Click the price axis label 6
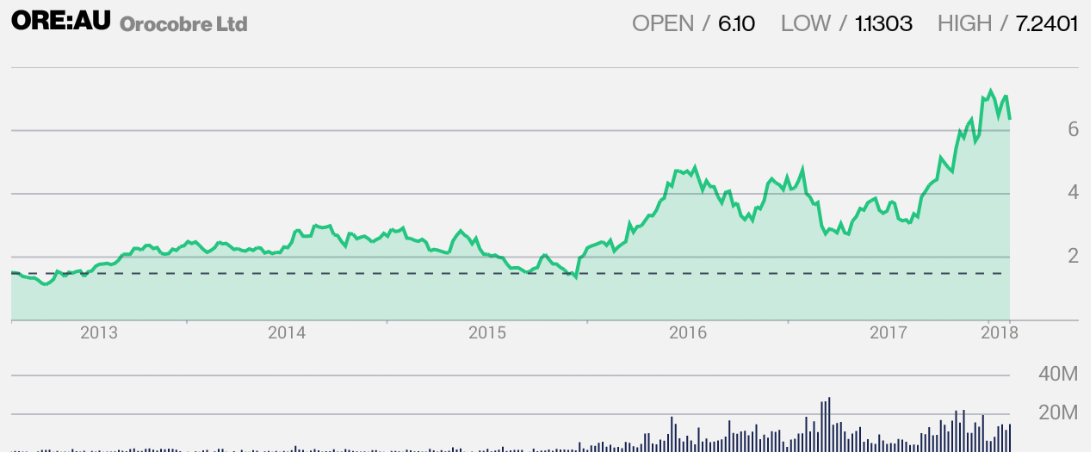1091x452 pixels. 1073,129
